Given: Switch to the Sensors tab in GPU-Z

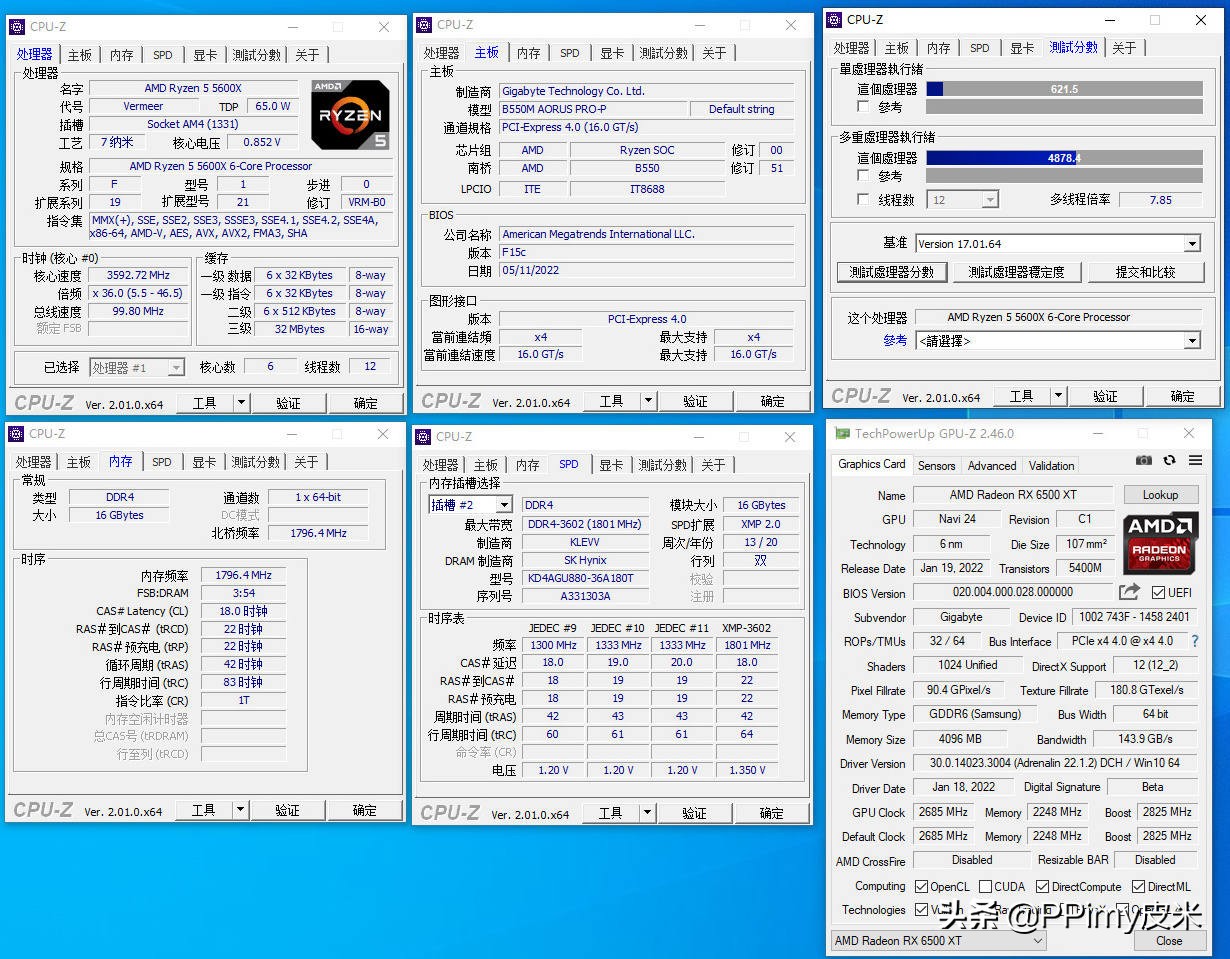Looking at the screenshot, I should point(936,464).
